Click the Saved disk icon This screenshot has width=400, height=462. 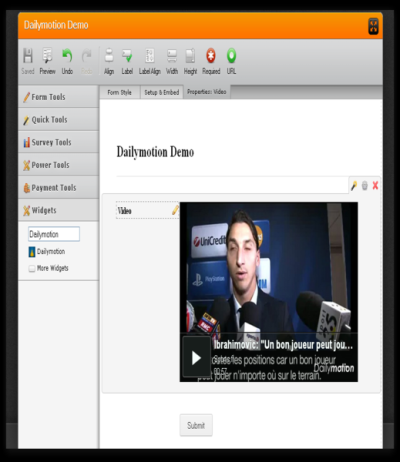tap(28, 56)
